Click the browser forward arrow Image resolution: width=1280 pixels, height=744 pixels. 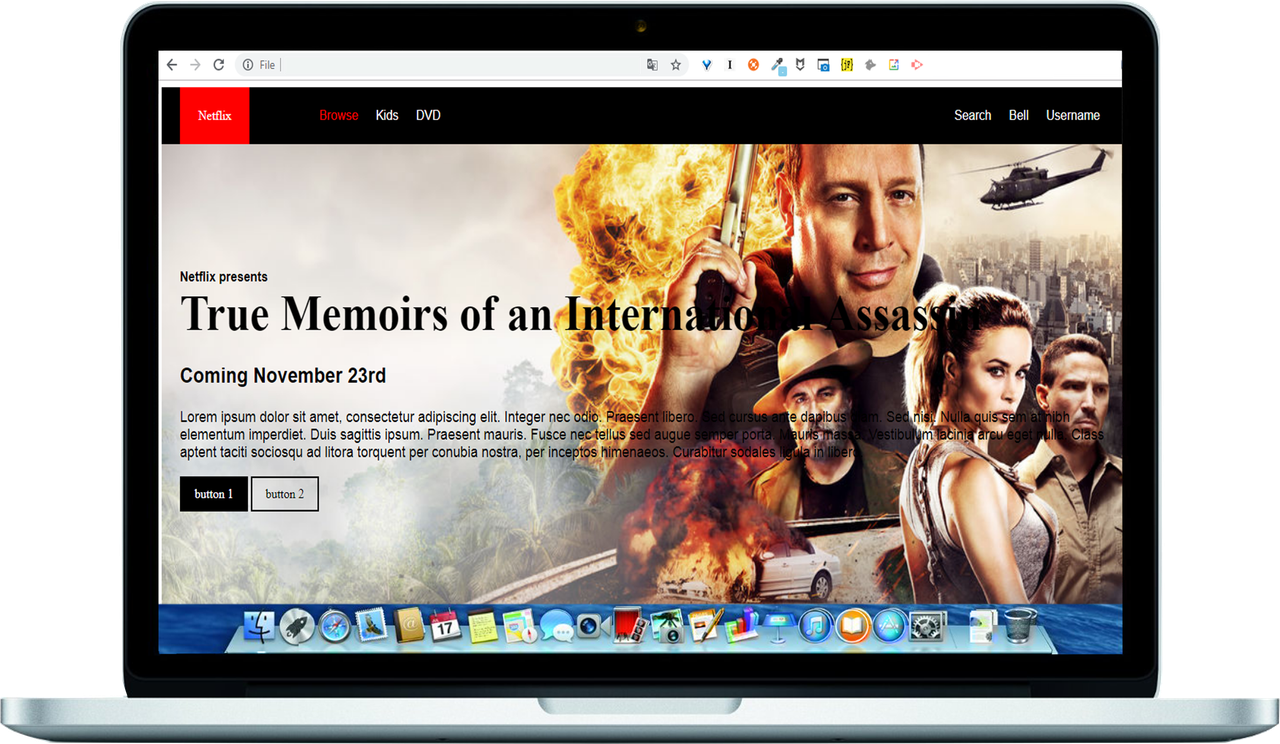(x=195, y=65)
